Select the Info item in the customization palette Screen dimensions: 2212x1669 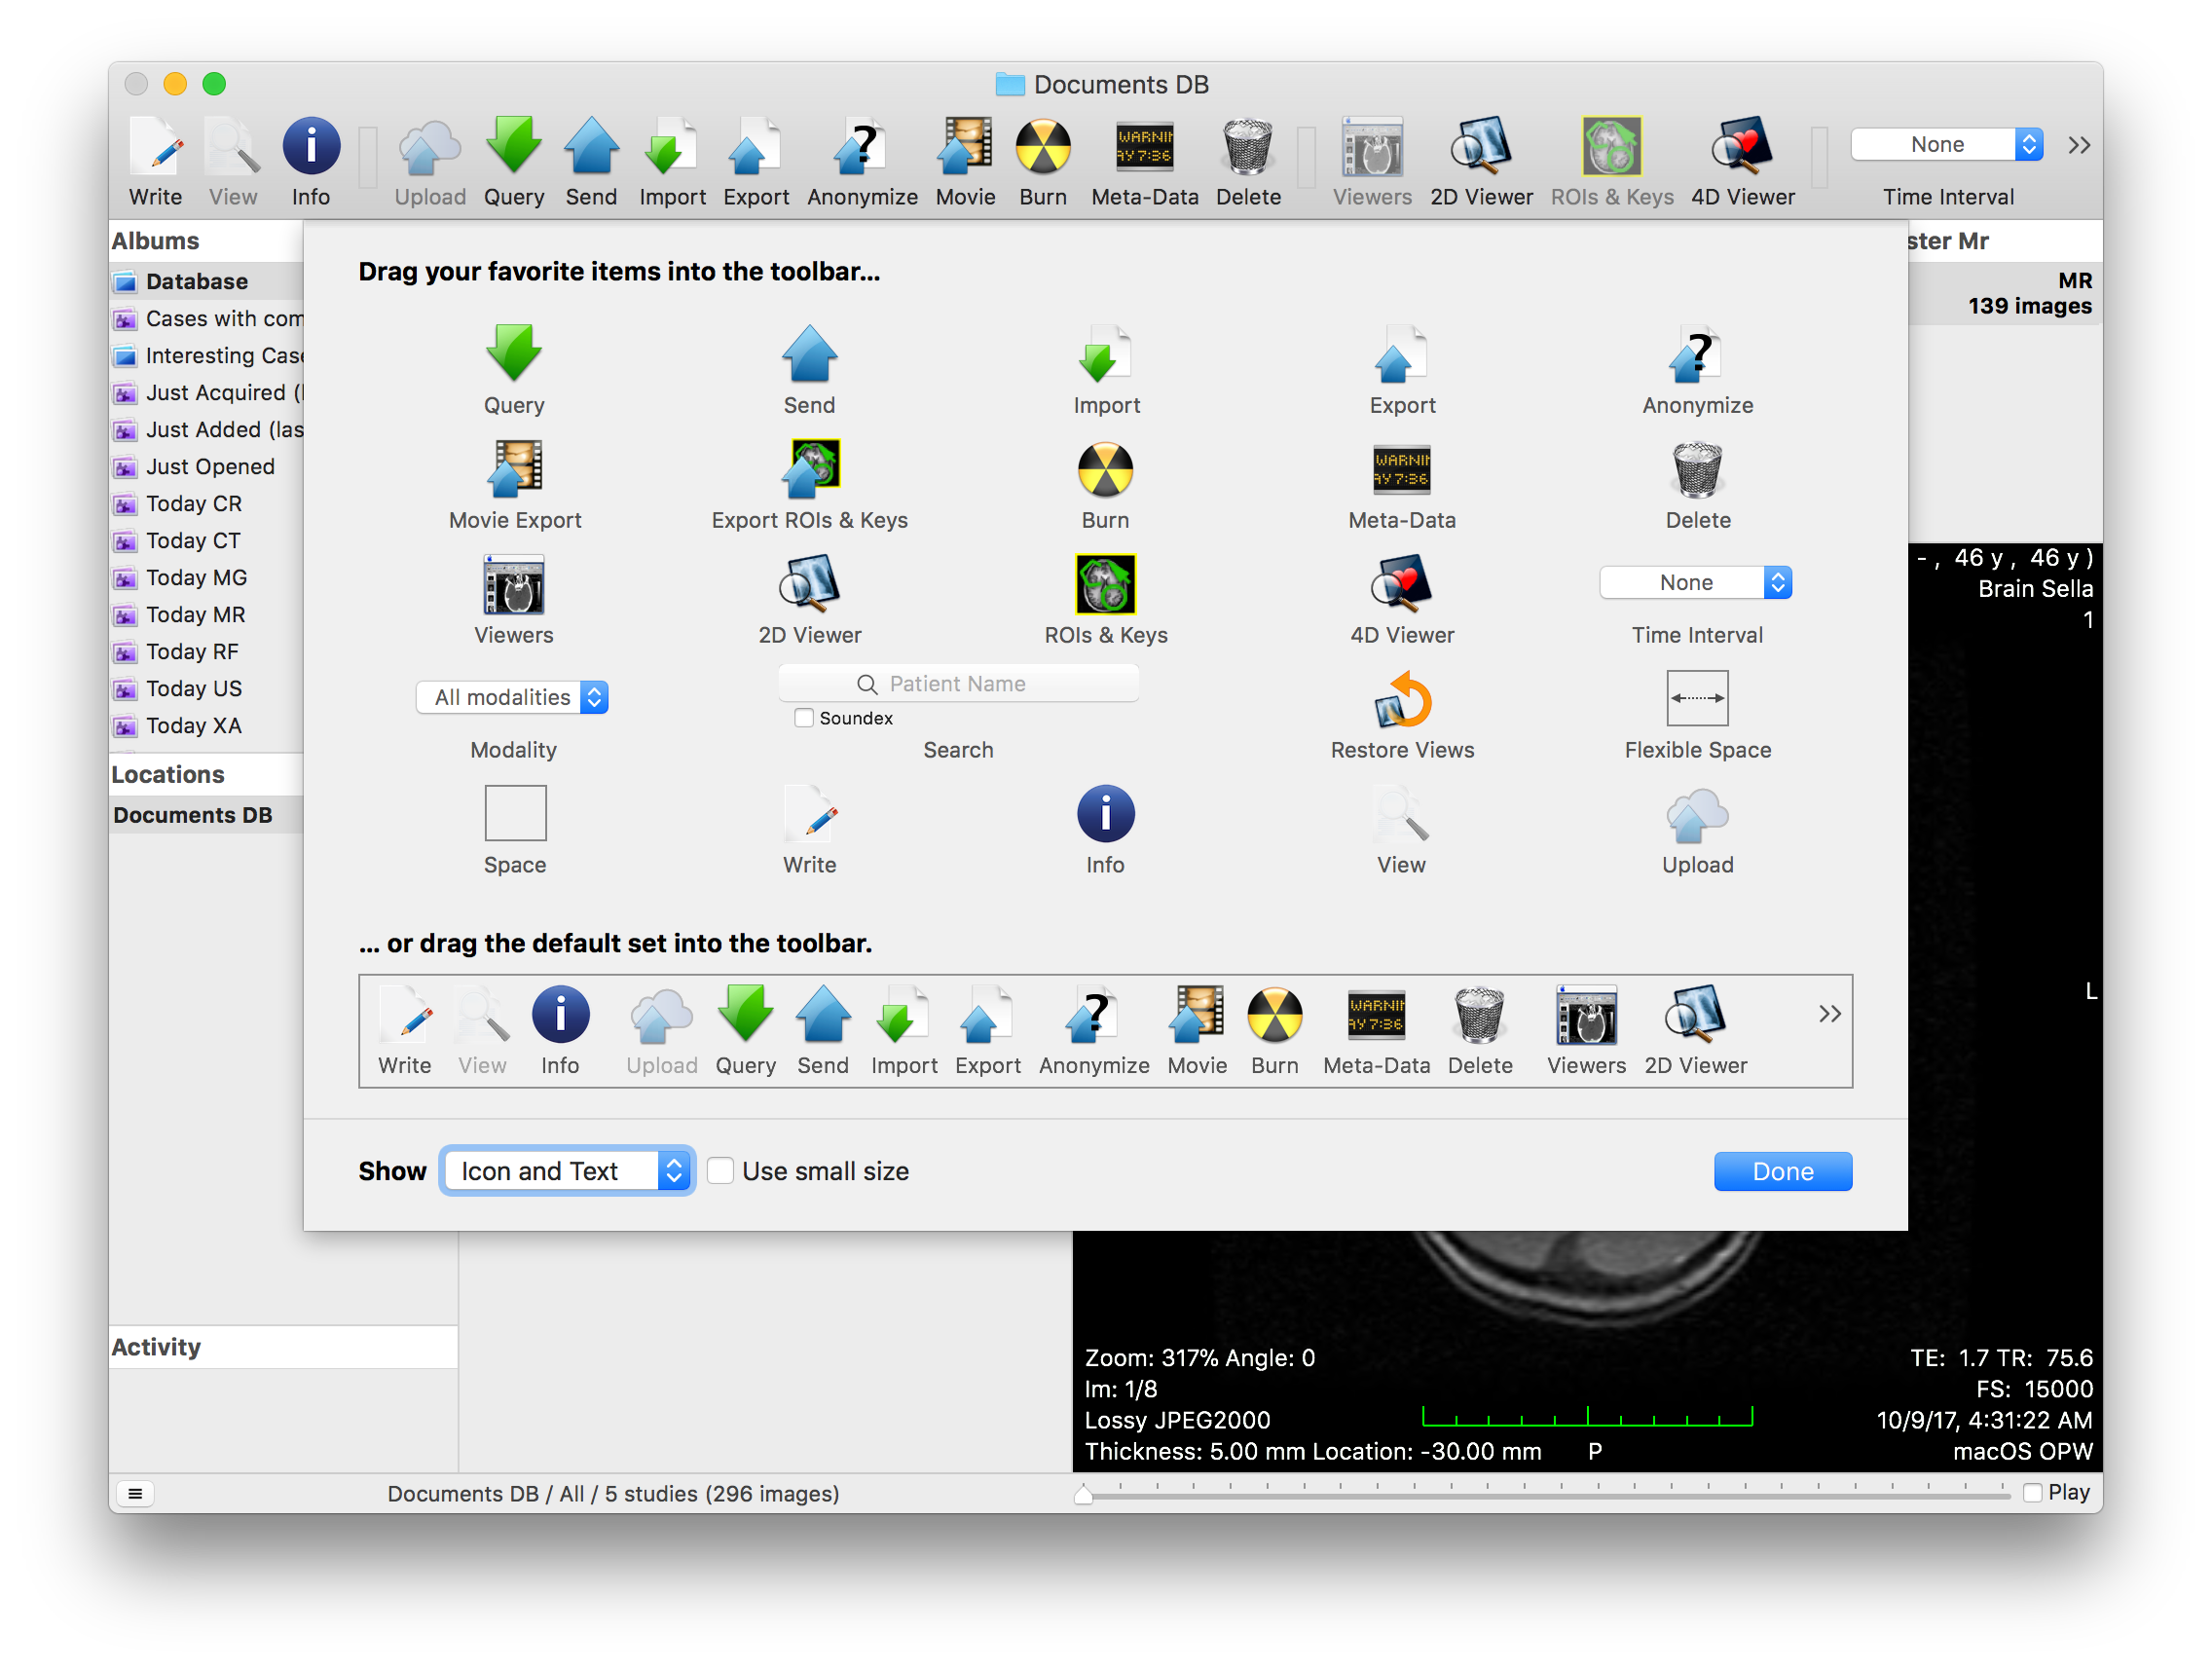tap(1105, 830)
